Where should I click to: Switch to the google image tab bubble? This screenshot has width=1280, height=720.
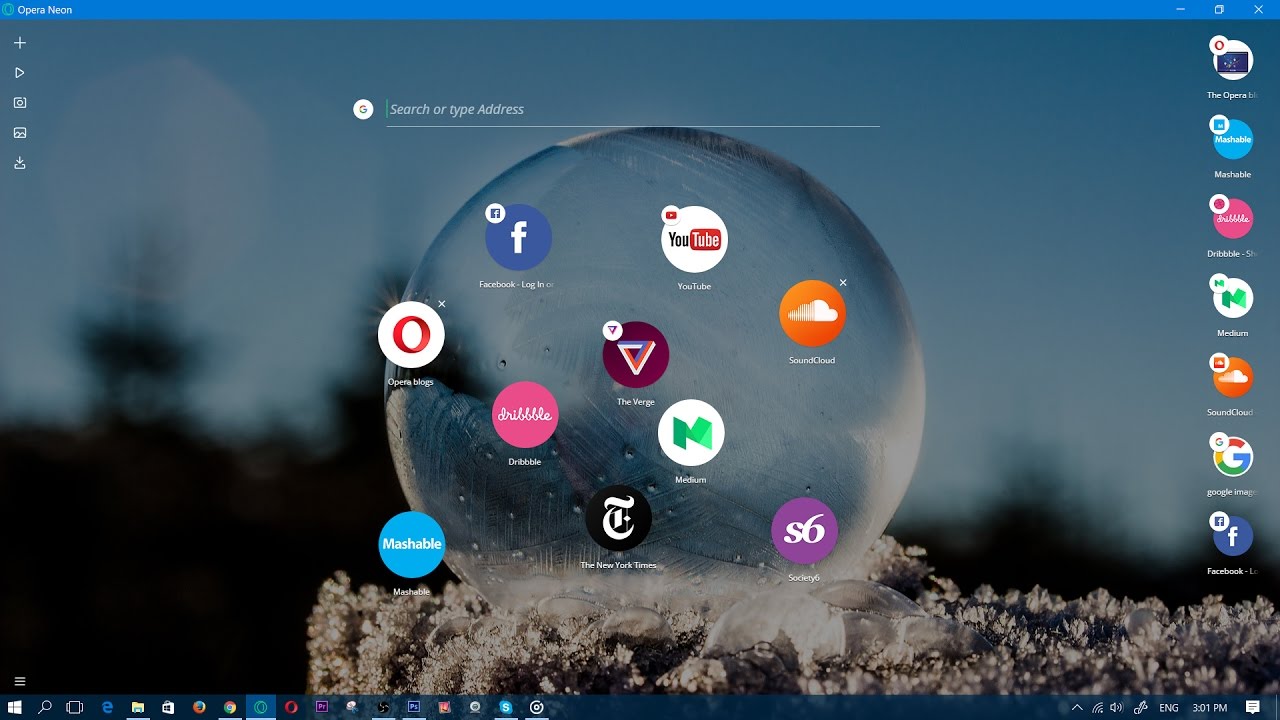click(x=1232, y=457)
